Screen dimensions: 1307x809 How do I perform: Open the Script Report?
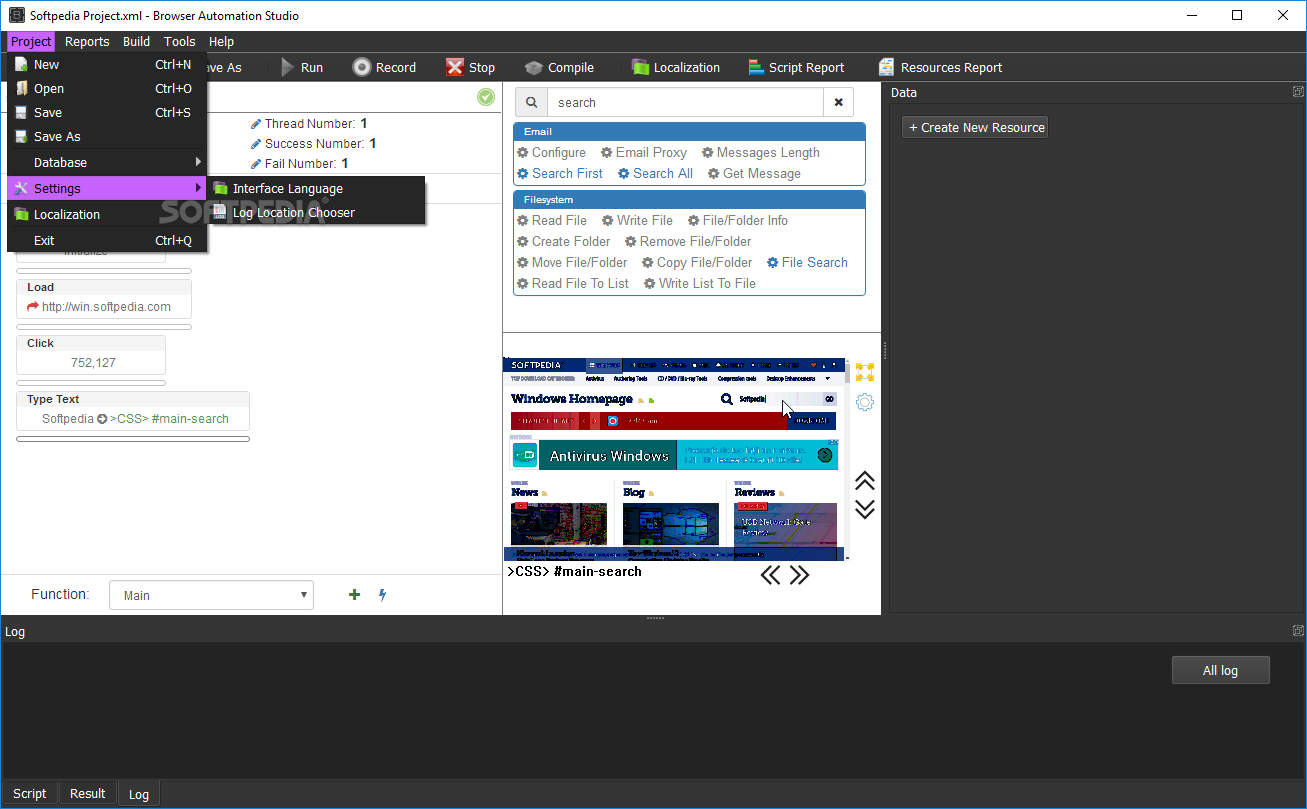tap(796, 68)
